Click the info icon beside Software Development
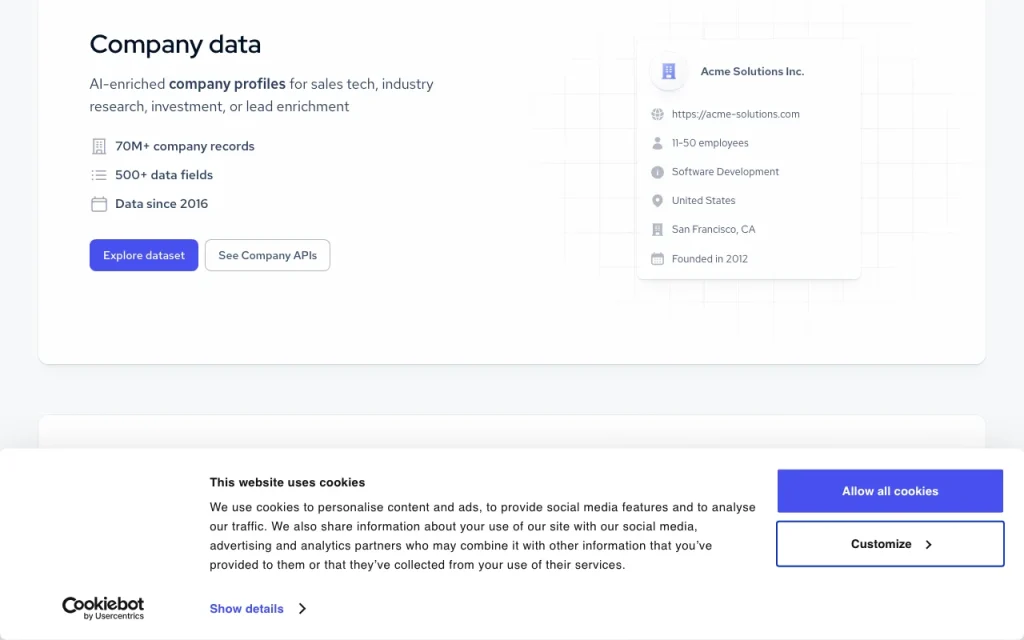1024x640 pixels. click(x=657, y=172)
